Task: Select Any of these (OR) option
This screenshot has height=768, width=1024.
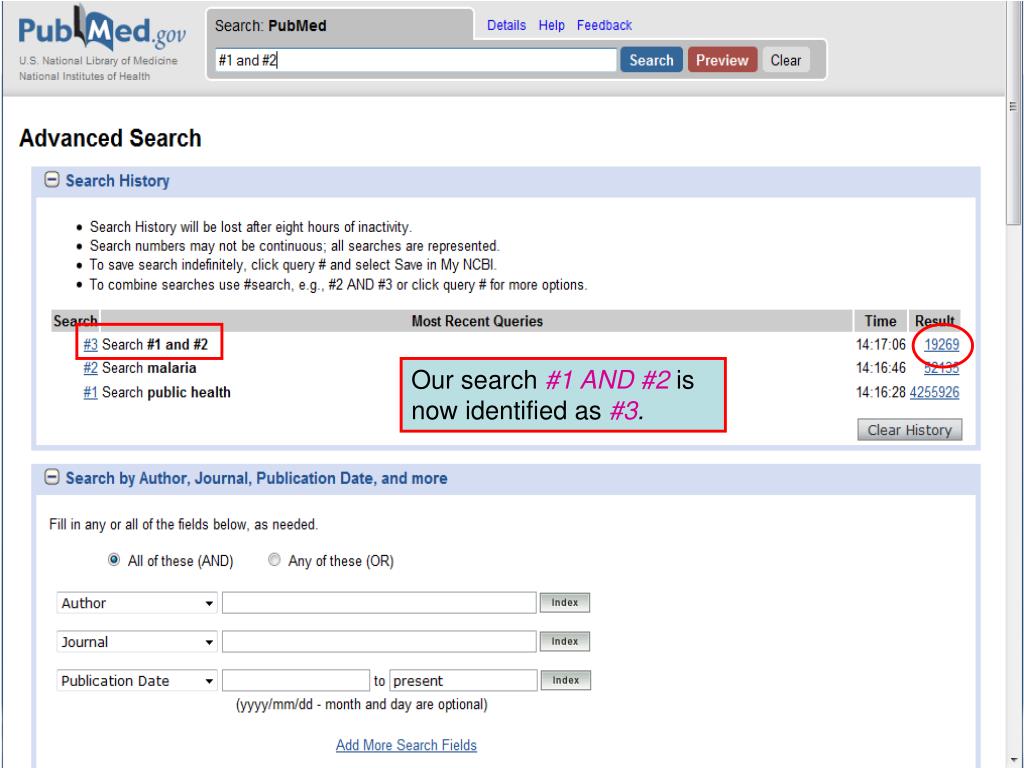Action: (274, 560)
